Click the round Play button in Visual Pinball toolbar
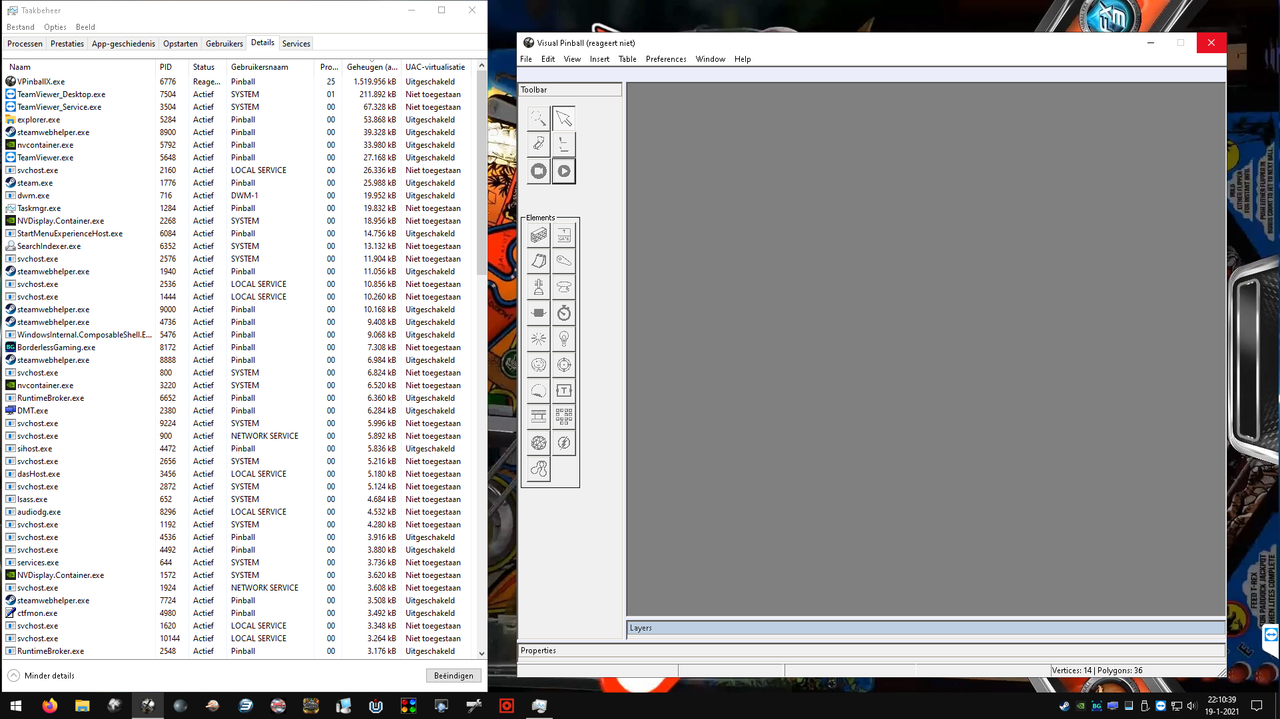Viewport: 1280px width, 719px height. click(x=564, y=171)
